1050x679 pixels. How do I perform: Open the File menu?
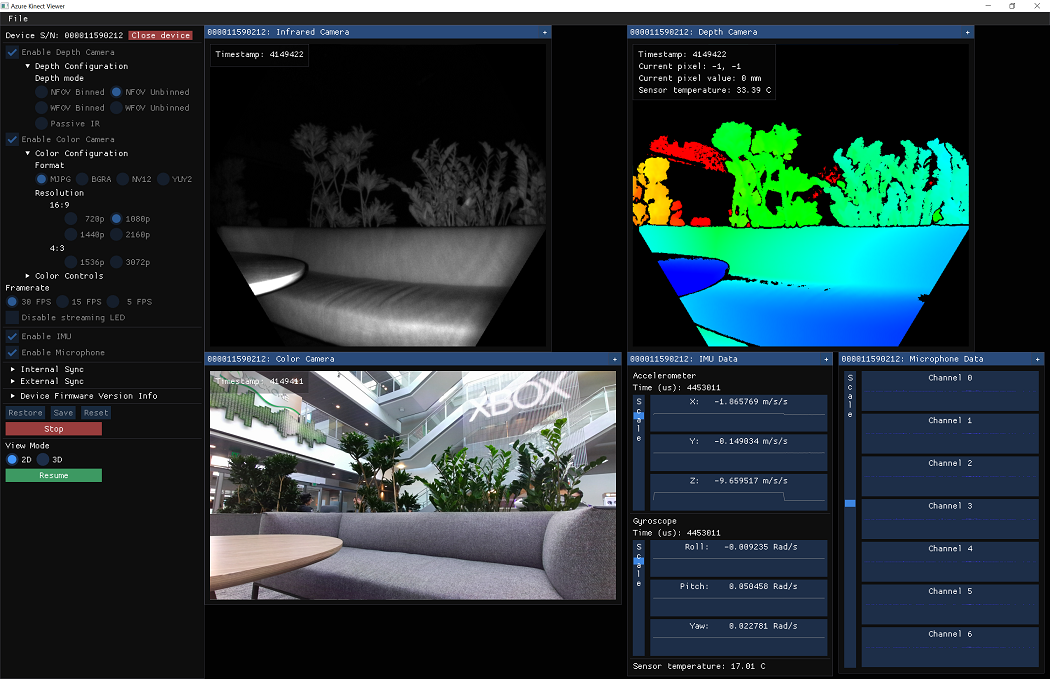[18, 19]
